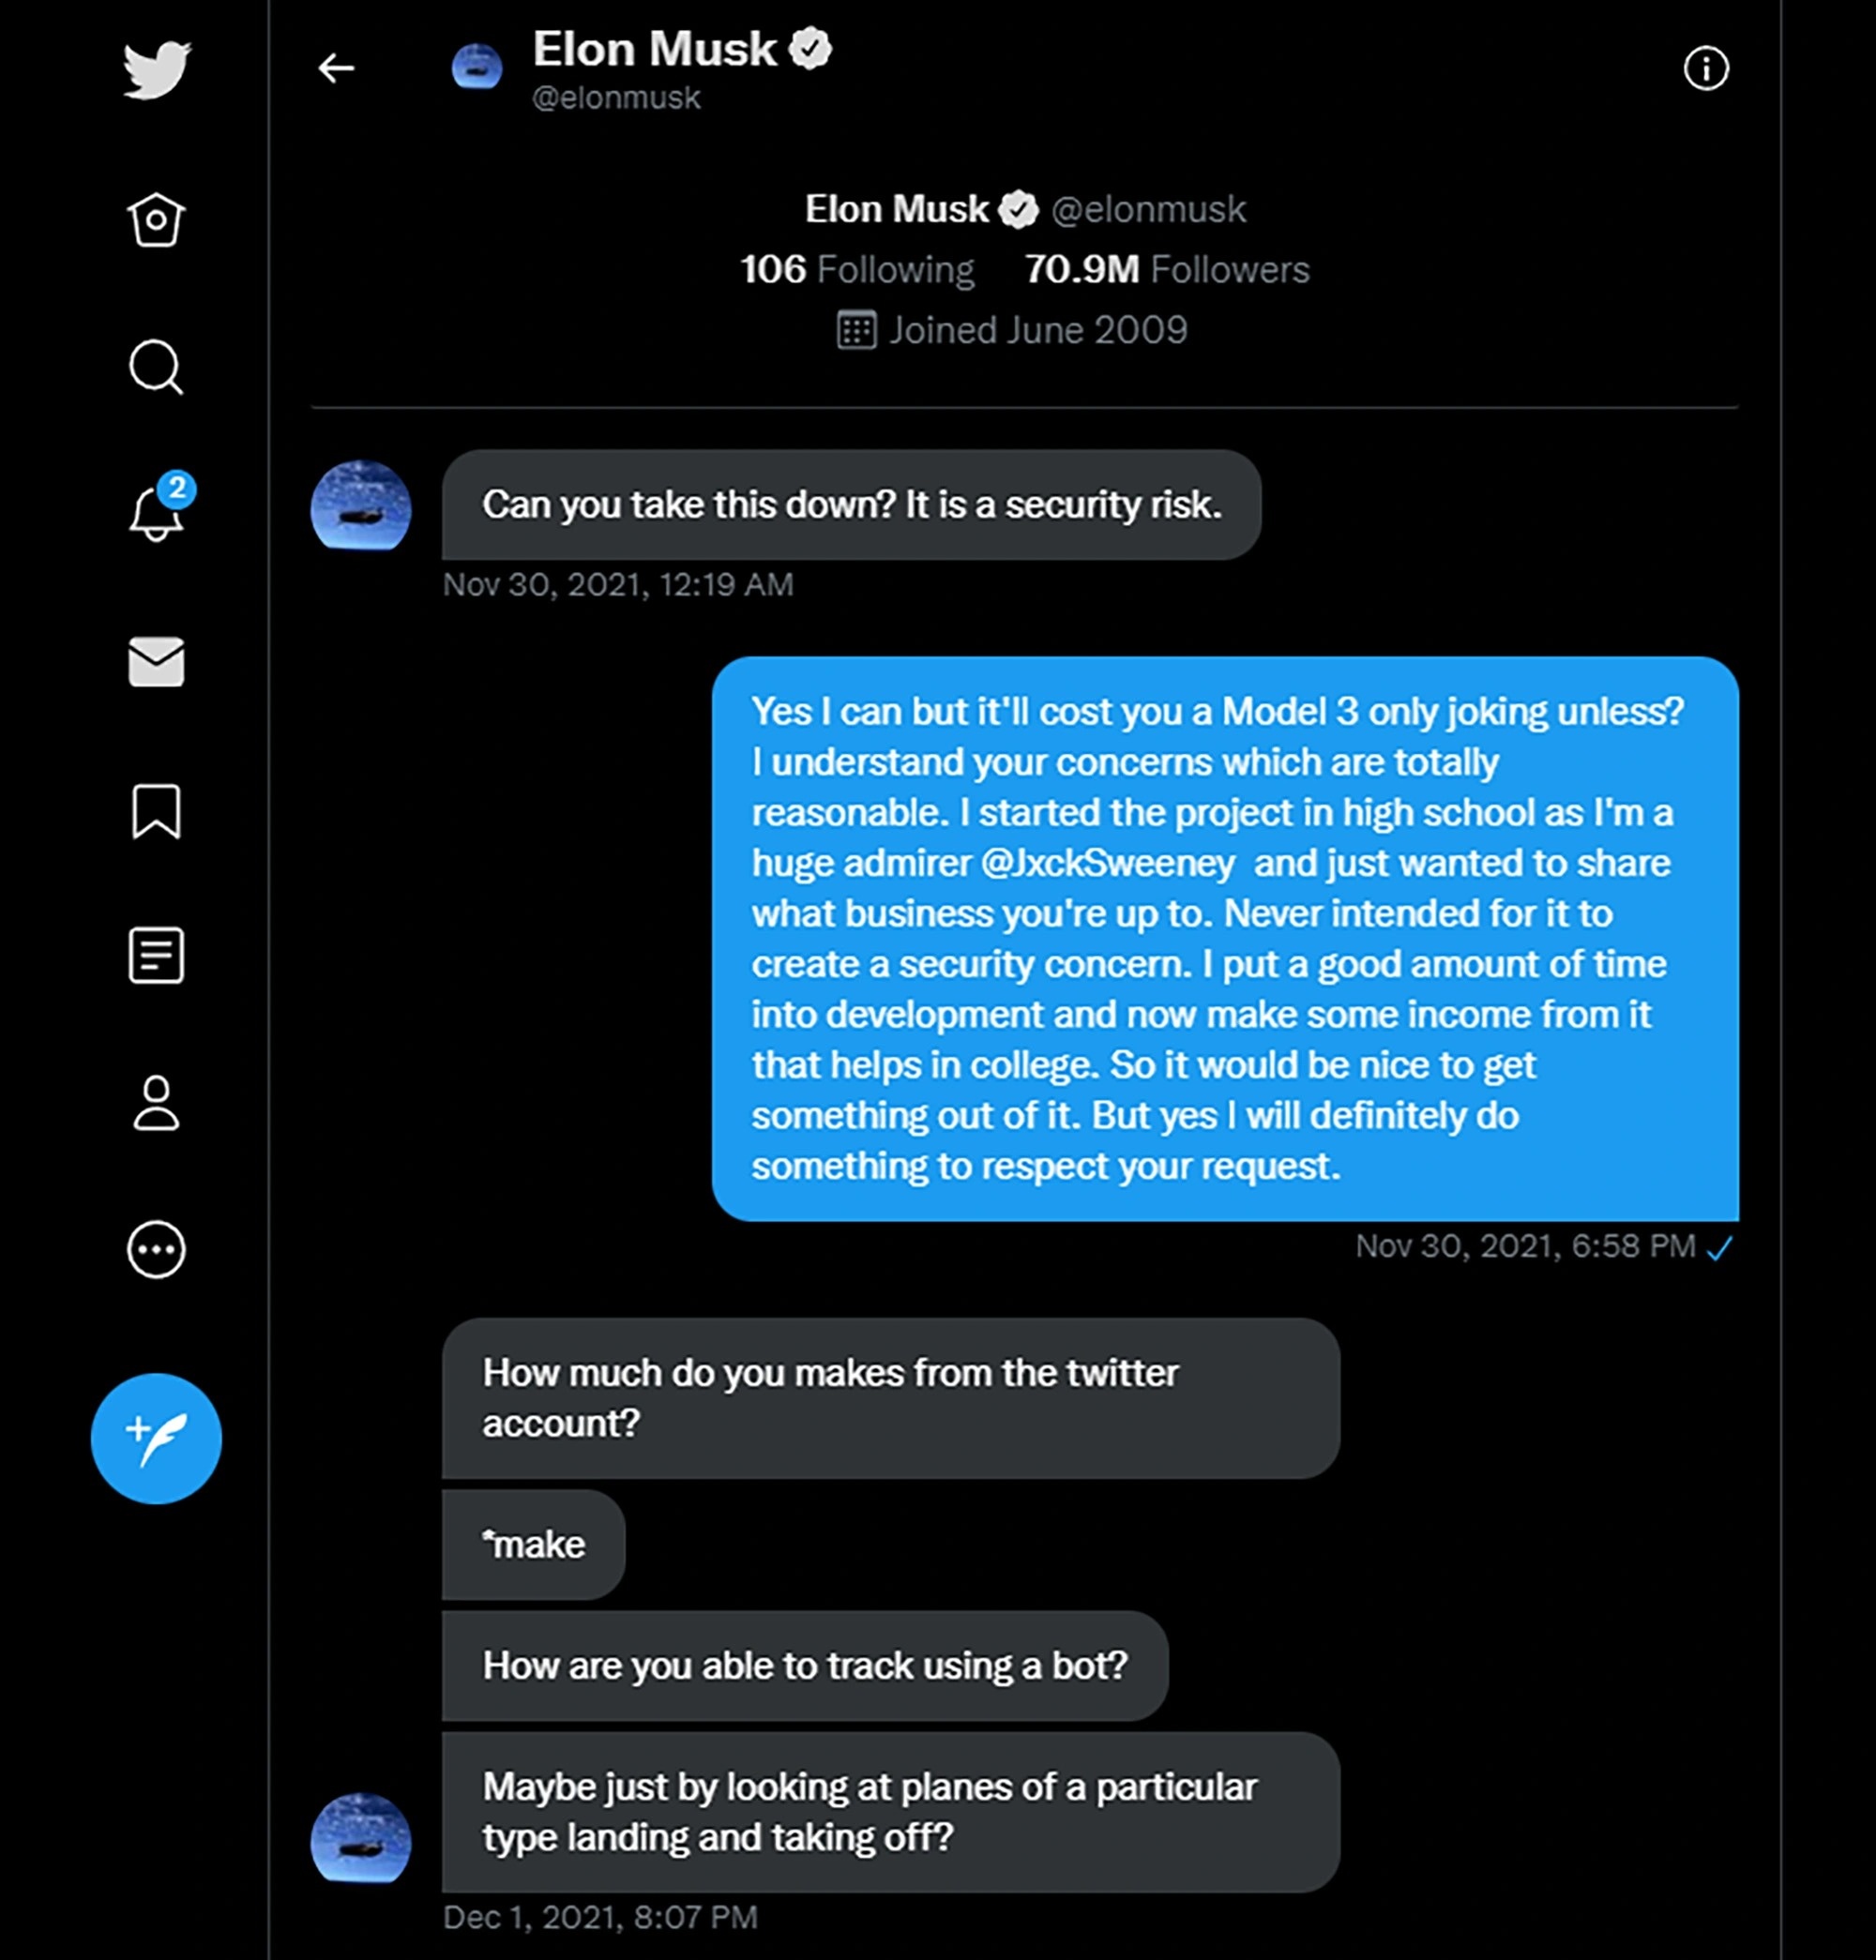This screenshot has width=1876, height=1960.
Task: Go to the Home feed icon
Action: pos(156,219)
